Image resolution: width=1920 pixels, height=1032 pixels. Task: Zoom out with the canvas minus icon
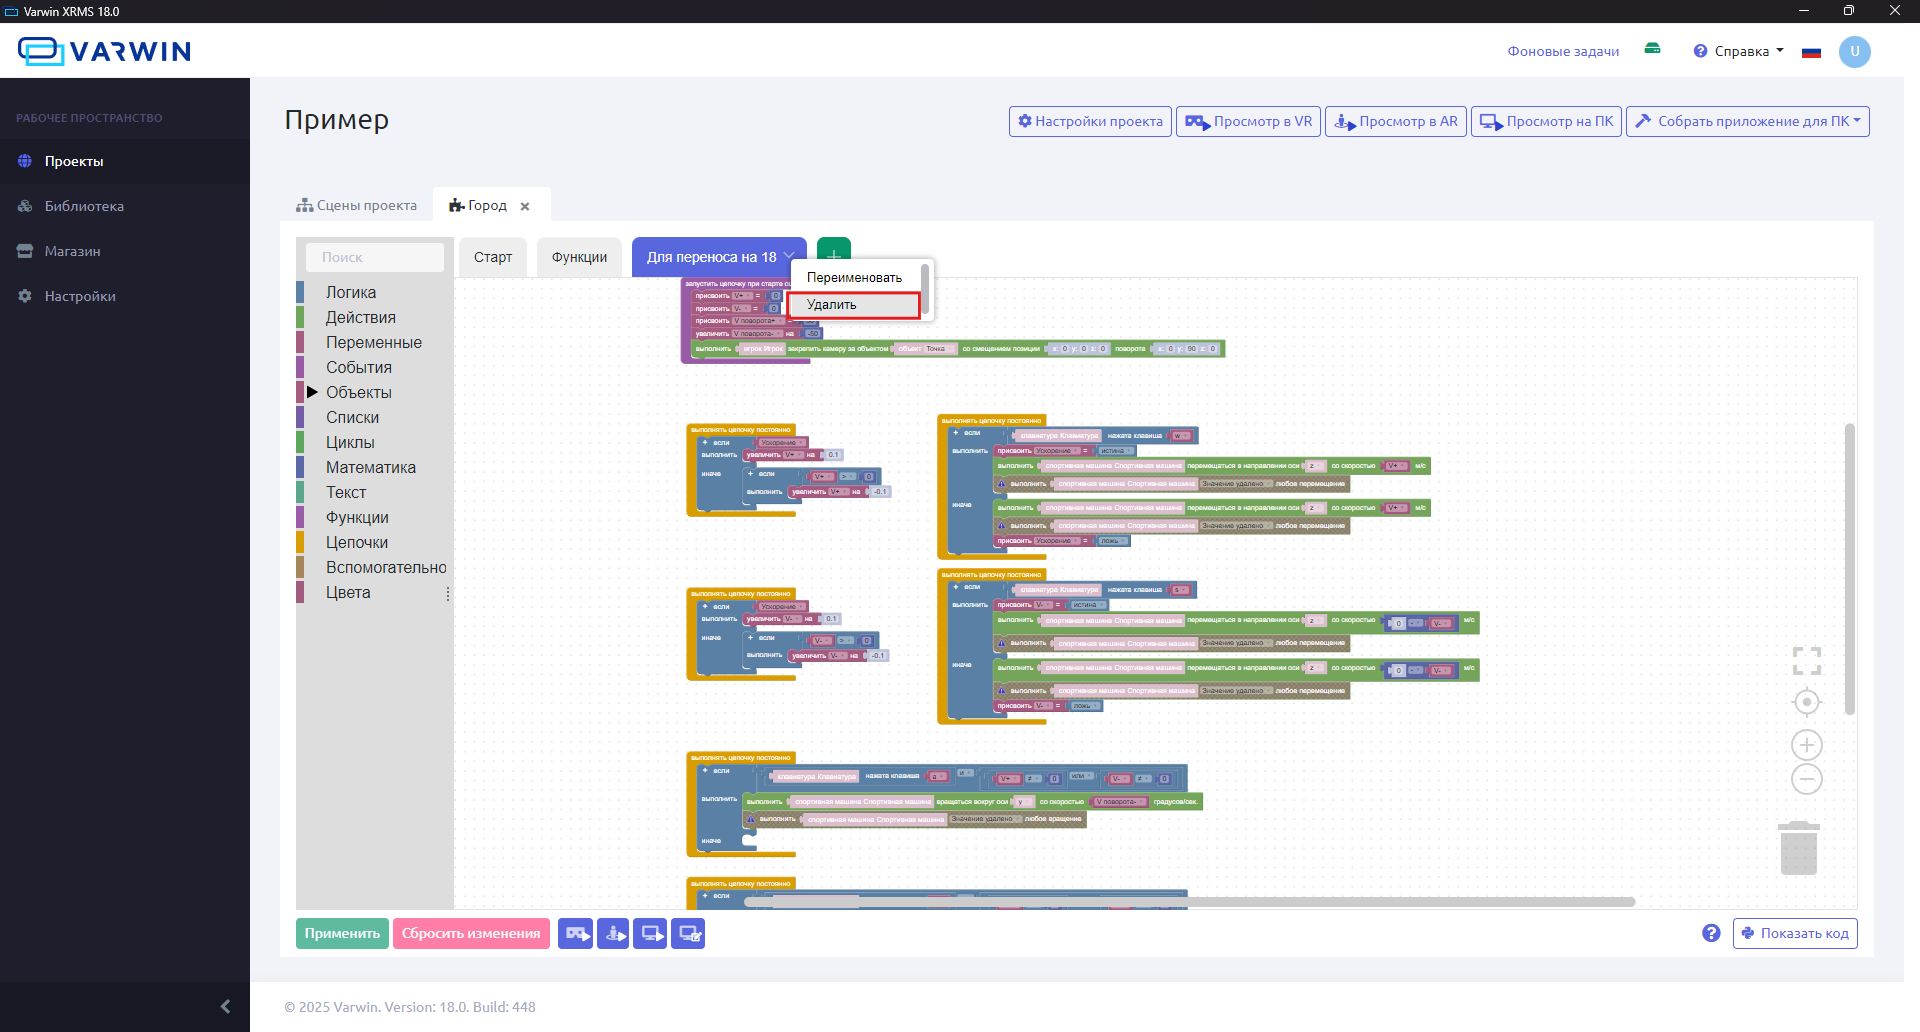(1806, 779)
